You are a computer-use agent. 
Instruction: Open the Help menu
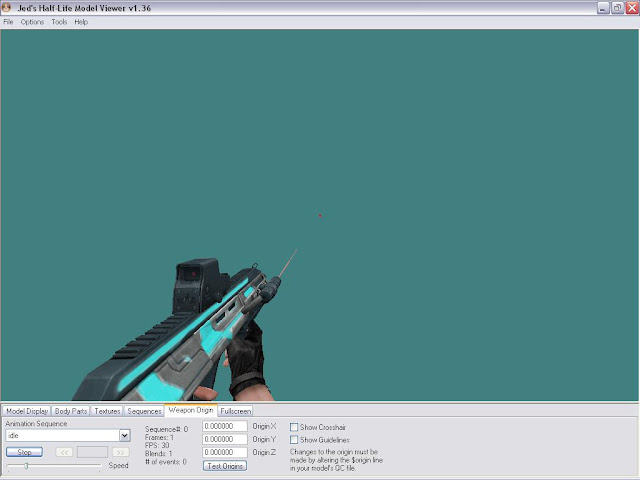tap(81, 22)
